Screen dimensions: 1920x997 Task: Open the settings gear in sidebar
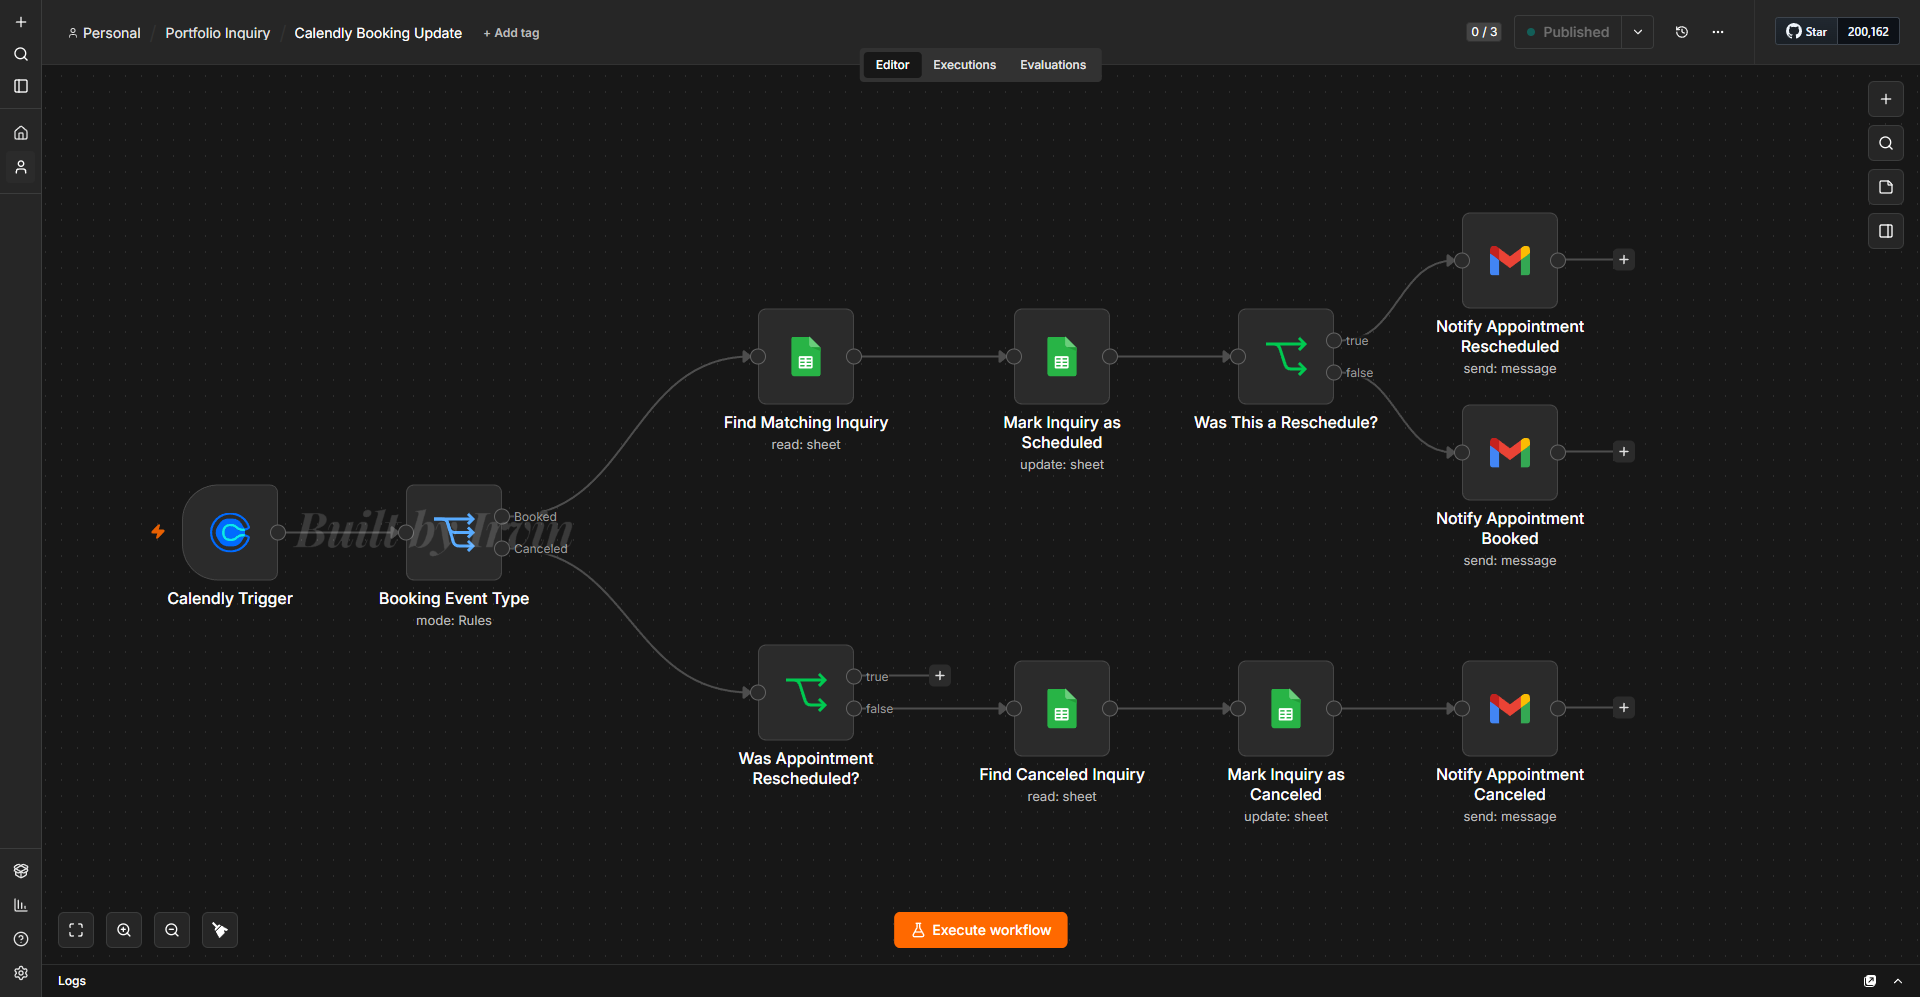pos(21,973)
